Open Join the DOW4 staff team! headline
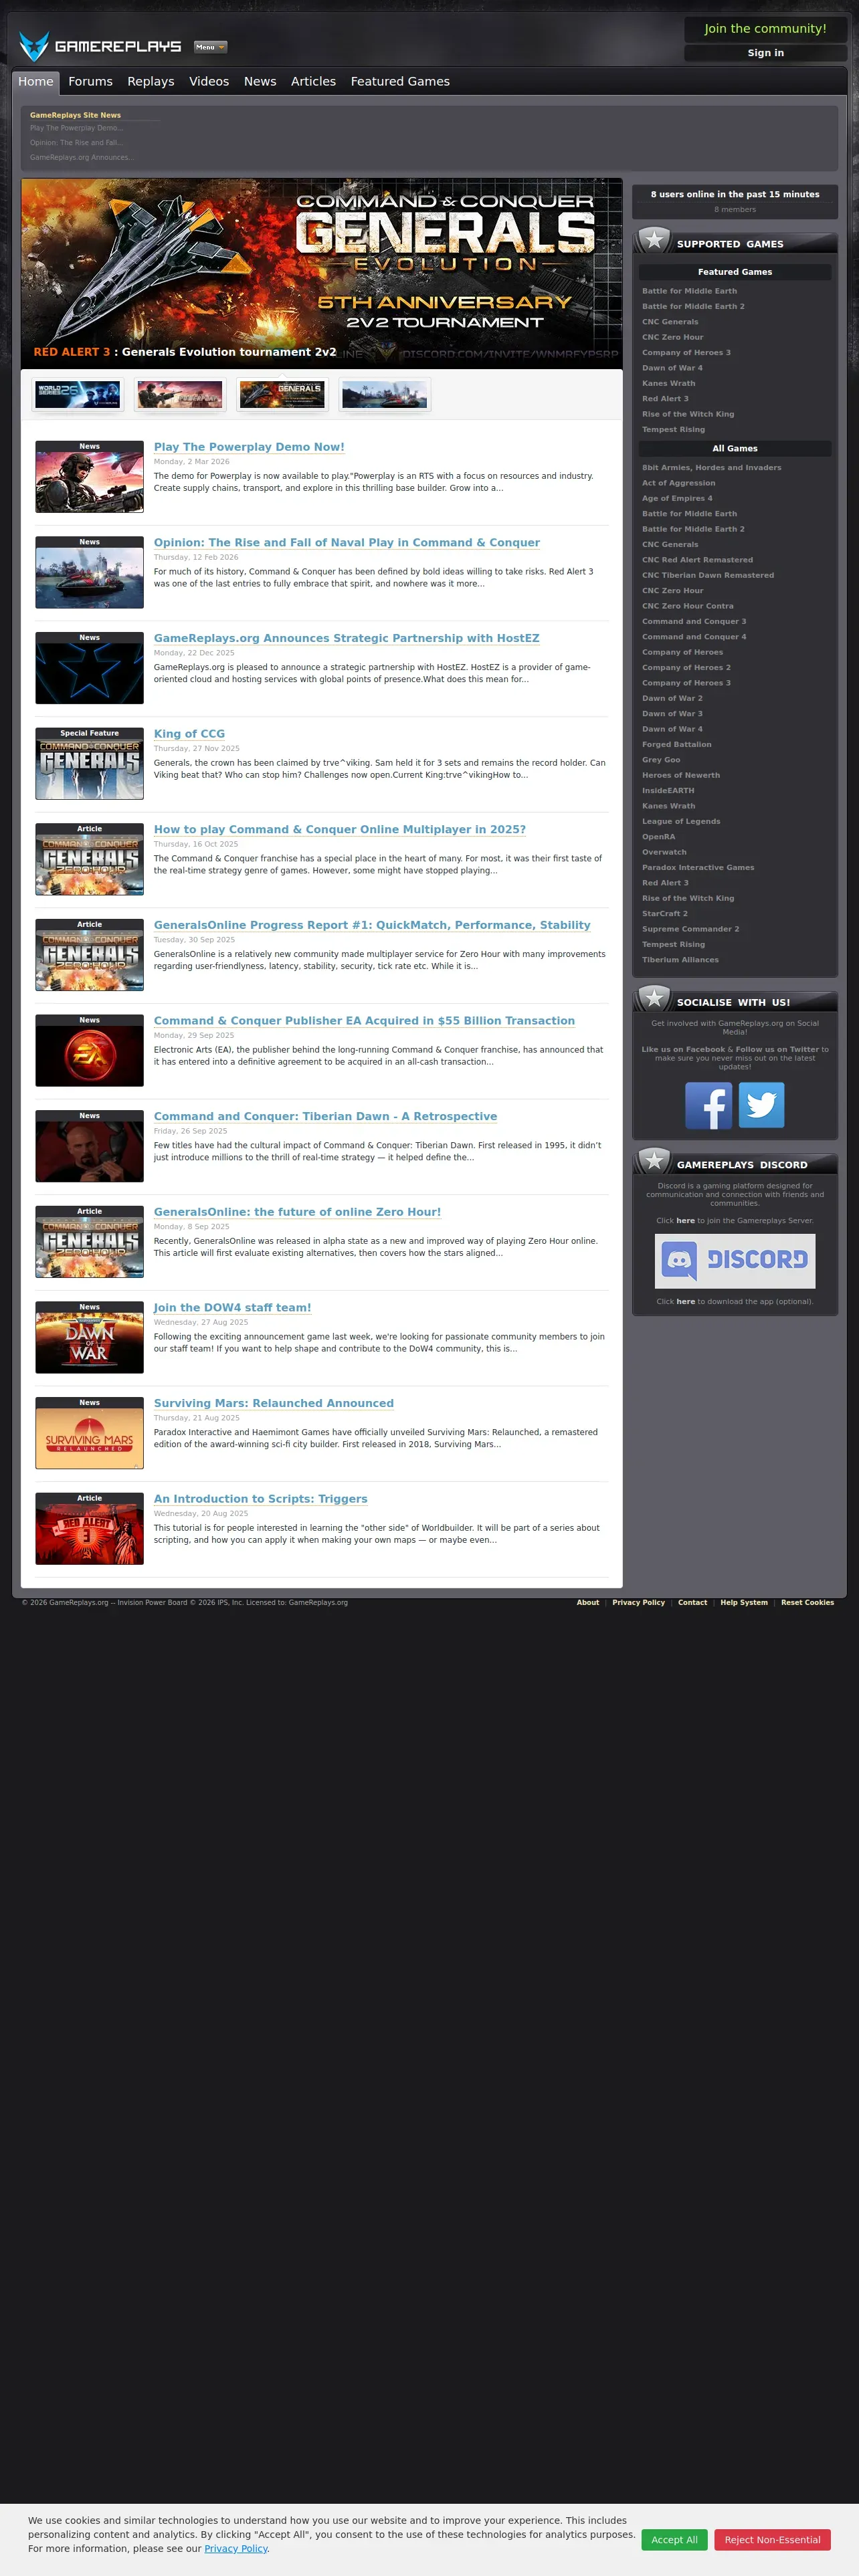The image size is (859, 2576). click(x=232, y=1307)
